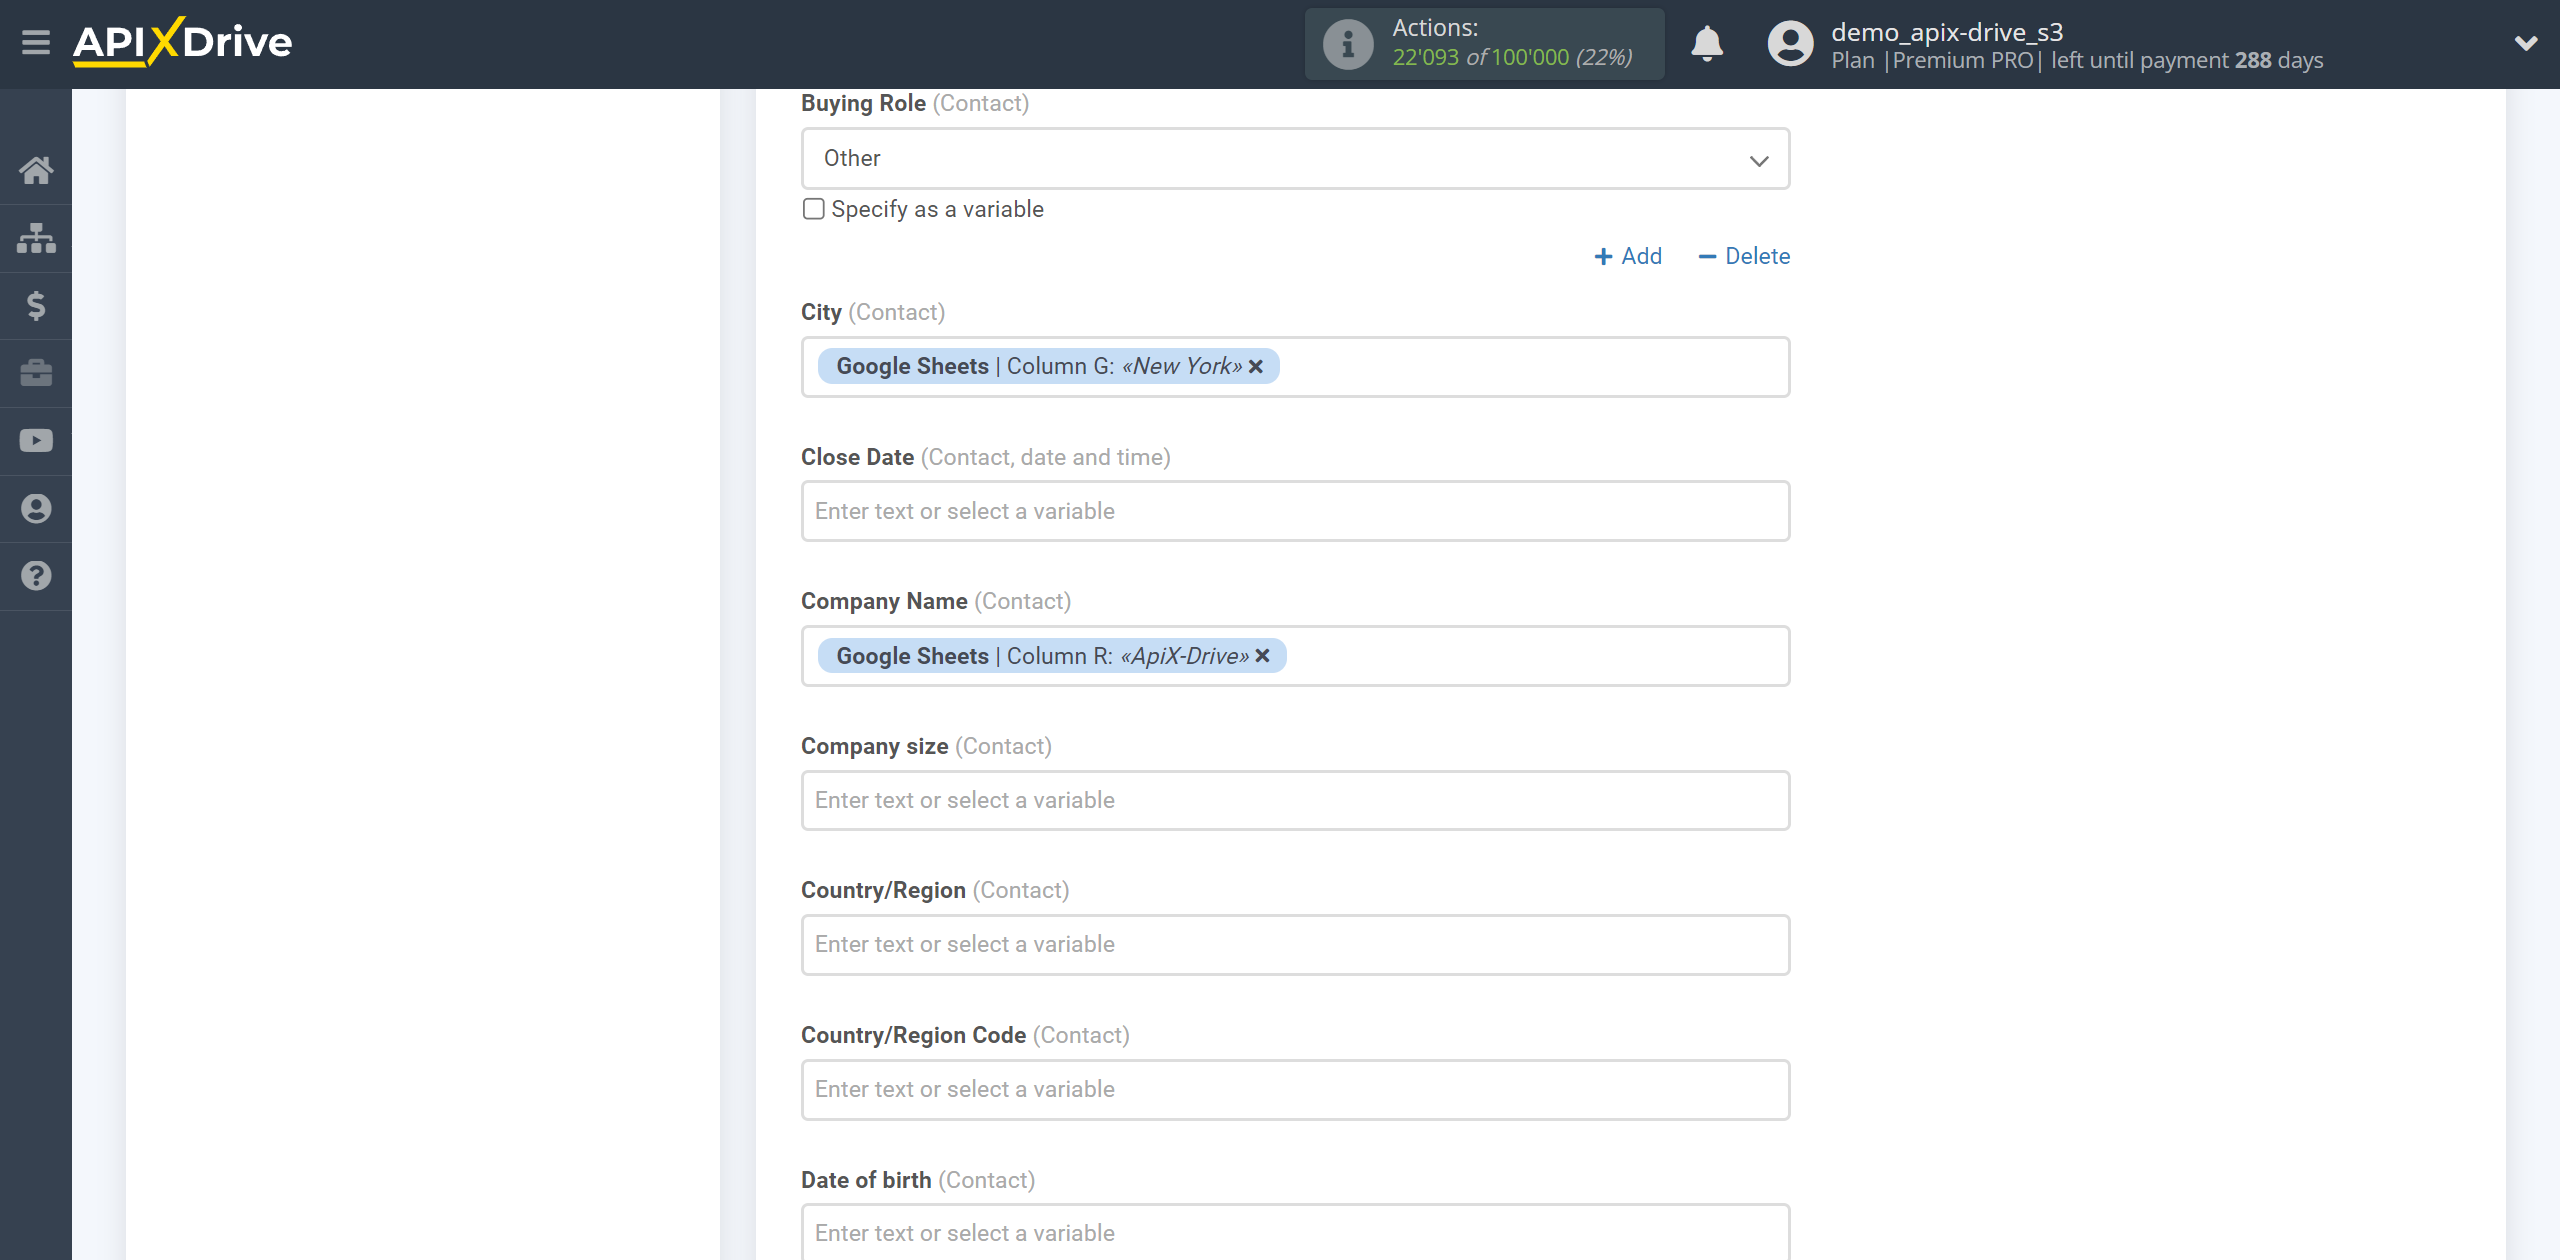Remove Google Sheets City column tag
The height and width of the screenshot is (1260, 2560).
[x=1256, y=366]
